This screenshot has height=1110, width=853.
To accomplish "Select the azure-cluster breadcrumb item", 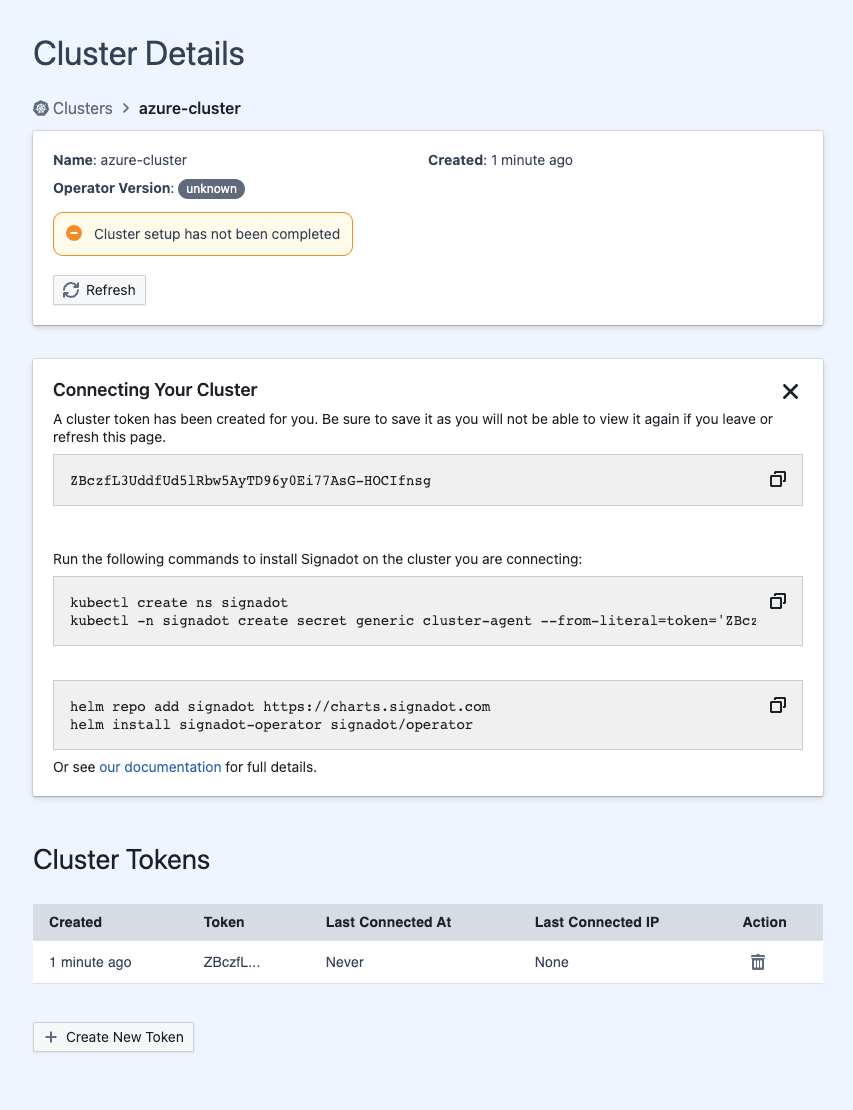I will (189, 108).
